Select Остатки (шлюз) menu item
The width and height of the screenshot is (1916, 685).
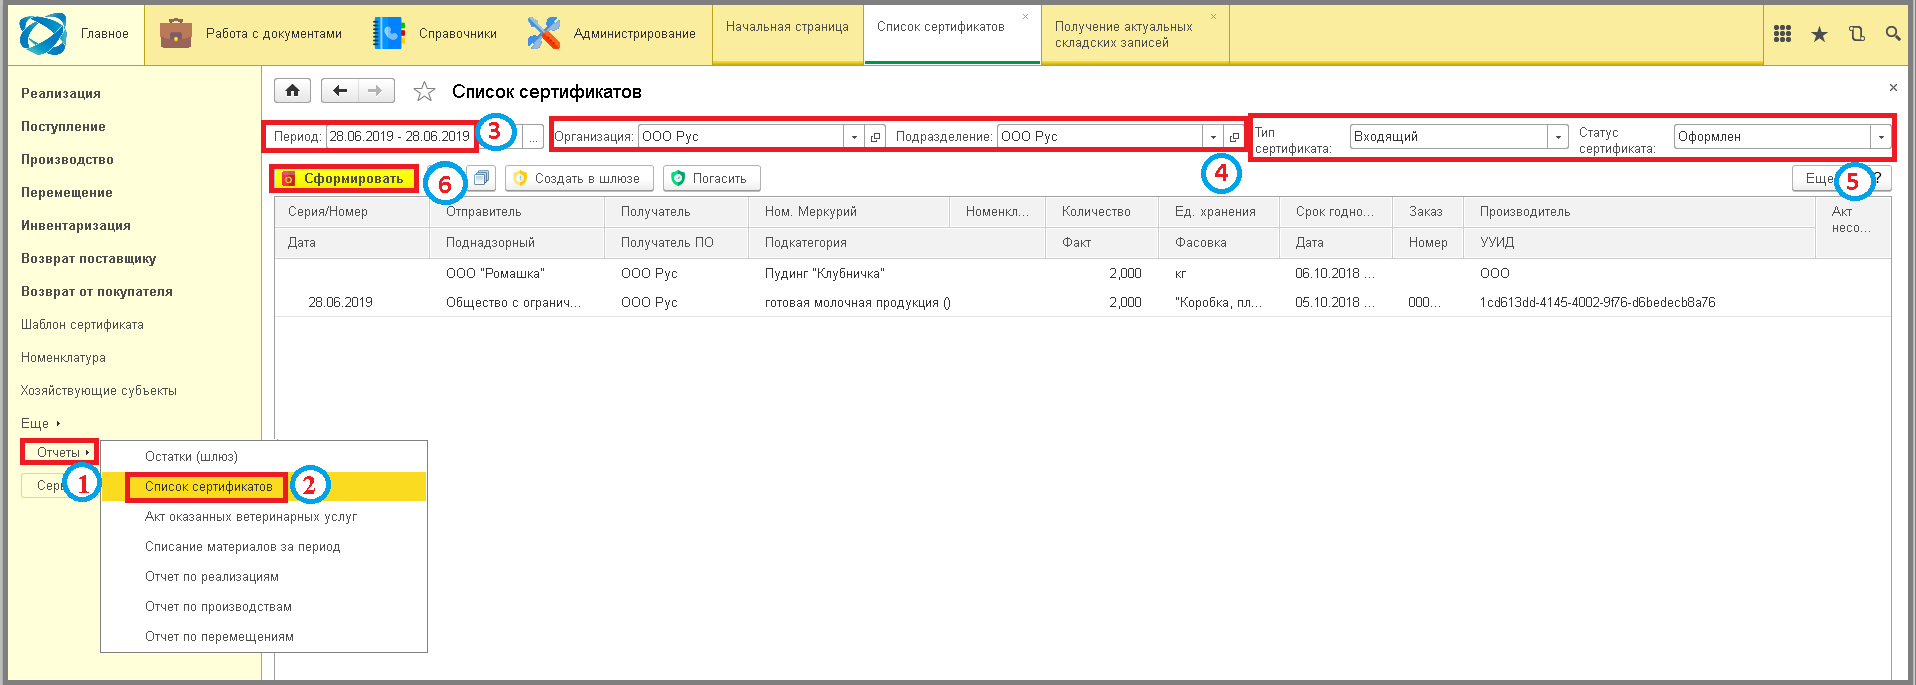(264, 457)
